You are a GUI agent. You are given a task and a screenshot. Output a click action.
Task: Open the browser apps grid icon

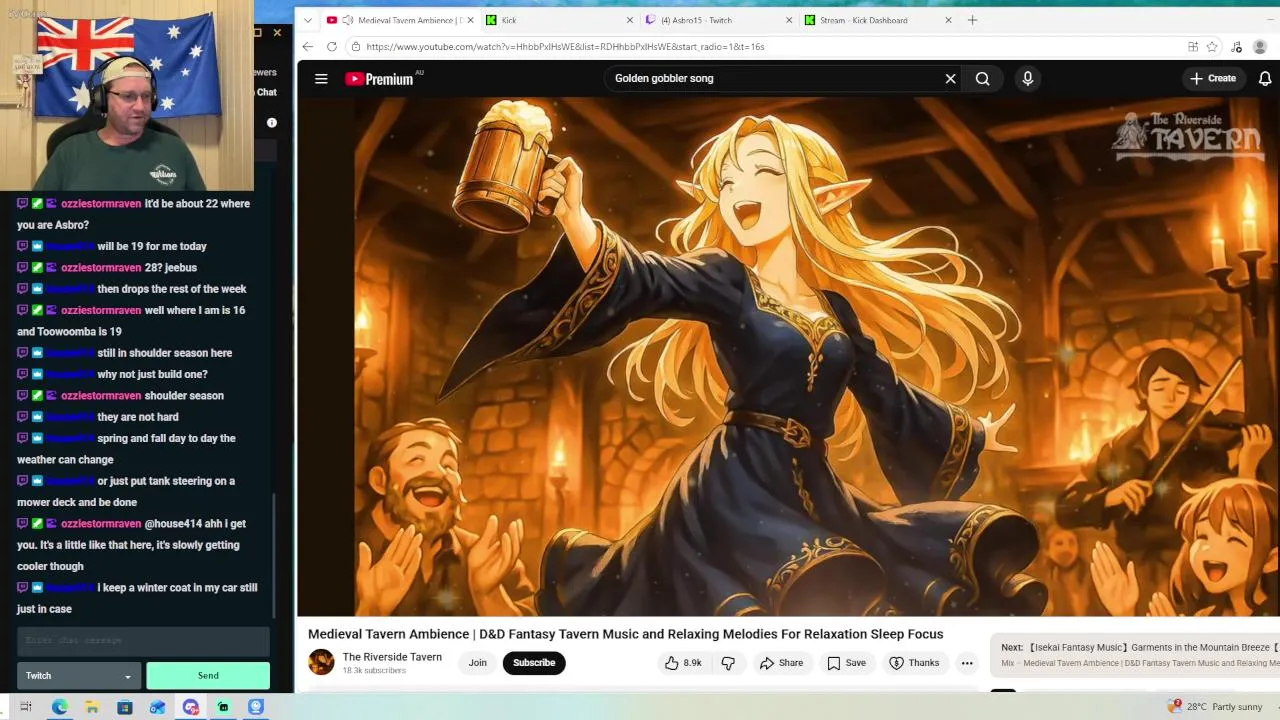pyautogui.click(x=1193, y=46)
